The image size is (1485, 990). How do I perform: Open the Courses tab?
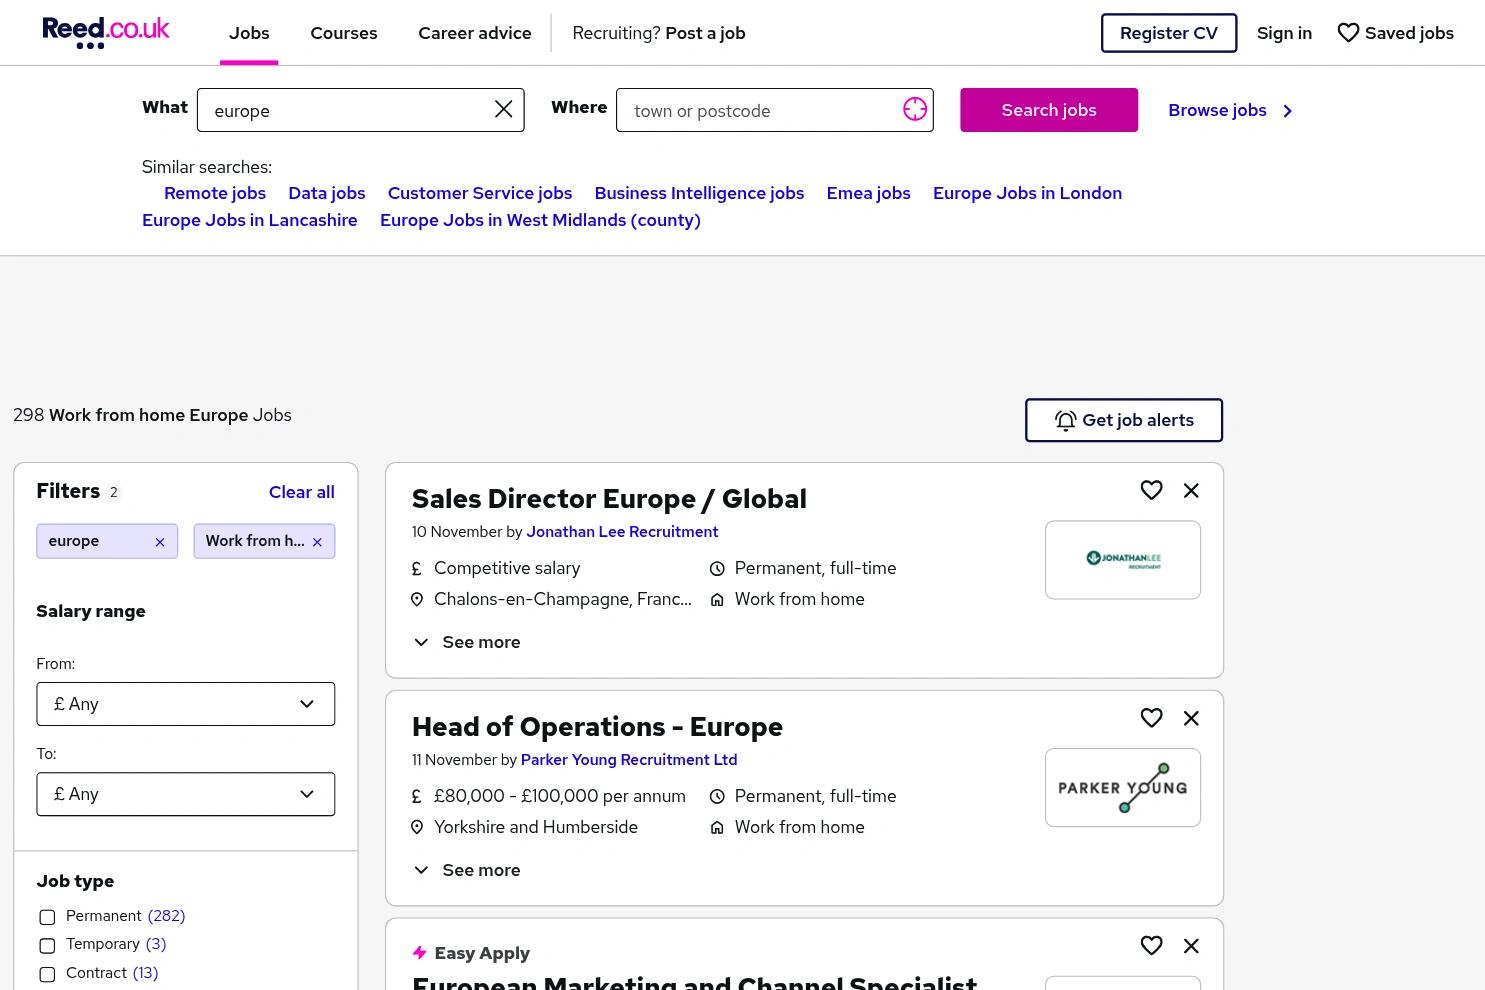[344, 33]
